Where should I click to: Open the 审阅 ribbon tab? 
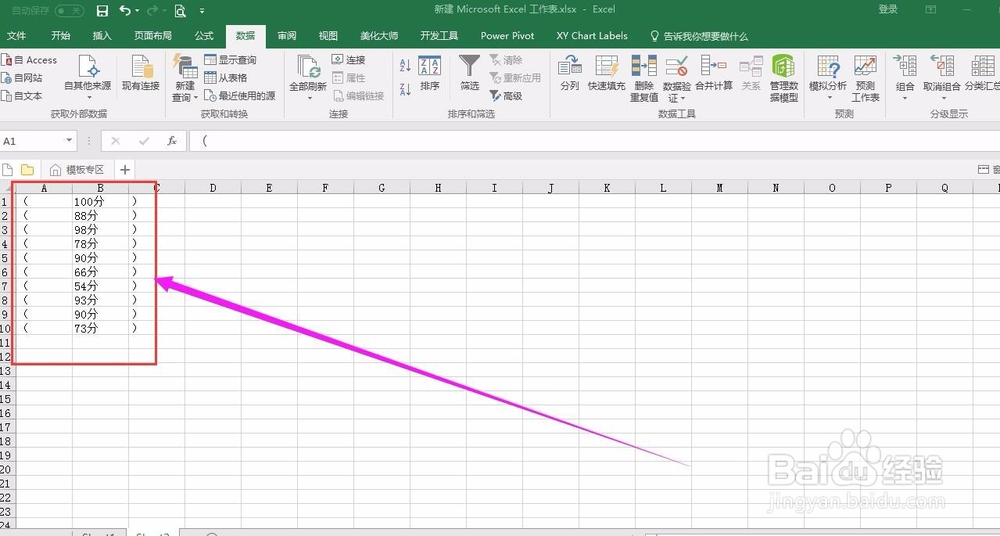[287, 36]
